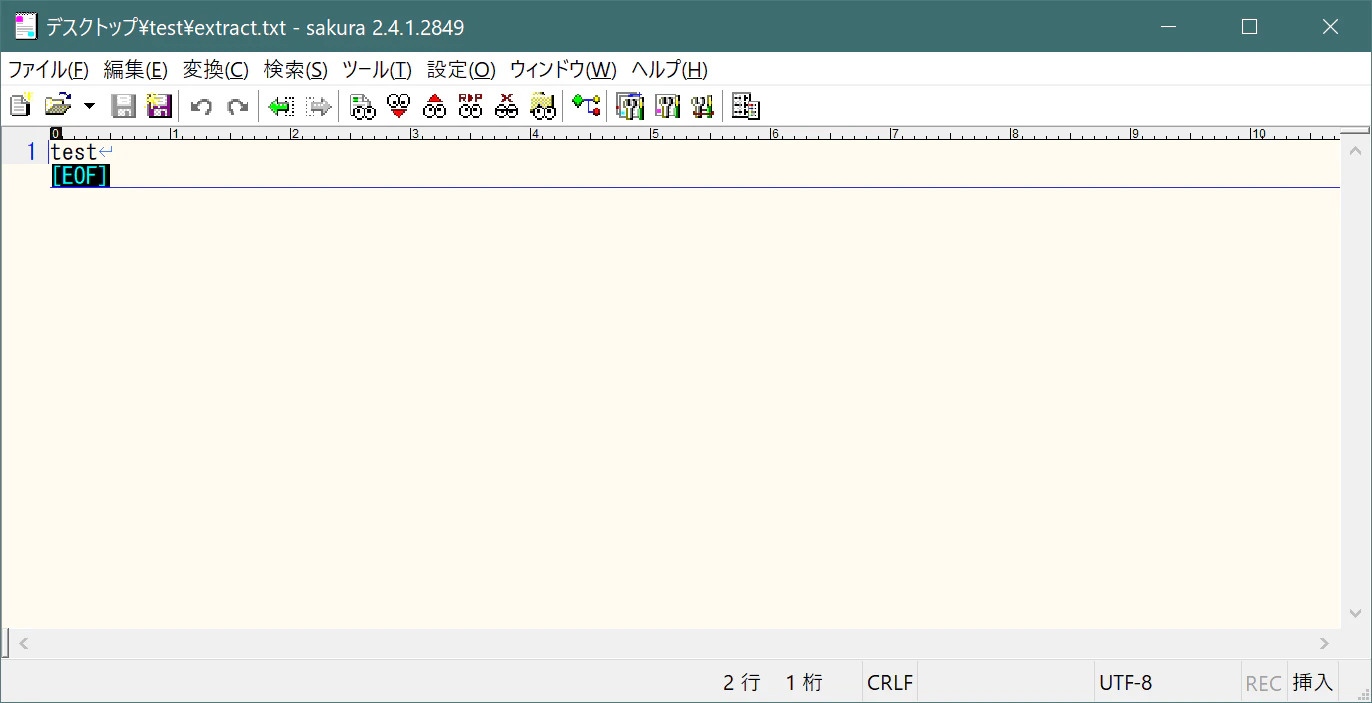The image size is (1372, 703).
Task: Click the rightmost toolbar list icon
Action: pyautogui.click(x=746, y=106)
